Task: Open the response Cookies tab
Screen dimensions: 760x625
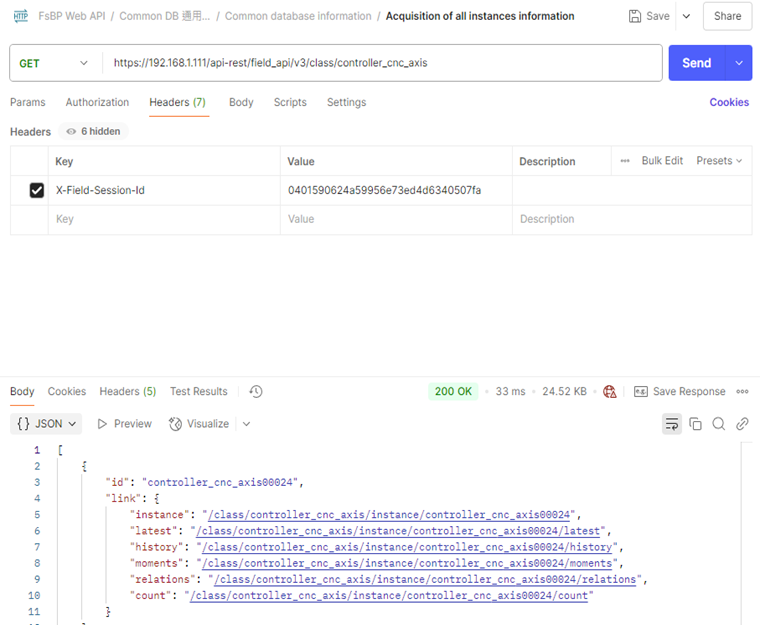Action: pyautogui.click(x=67, y=391)
